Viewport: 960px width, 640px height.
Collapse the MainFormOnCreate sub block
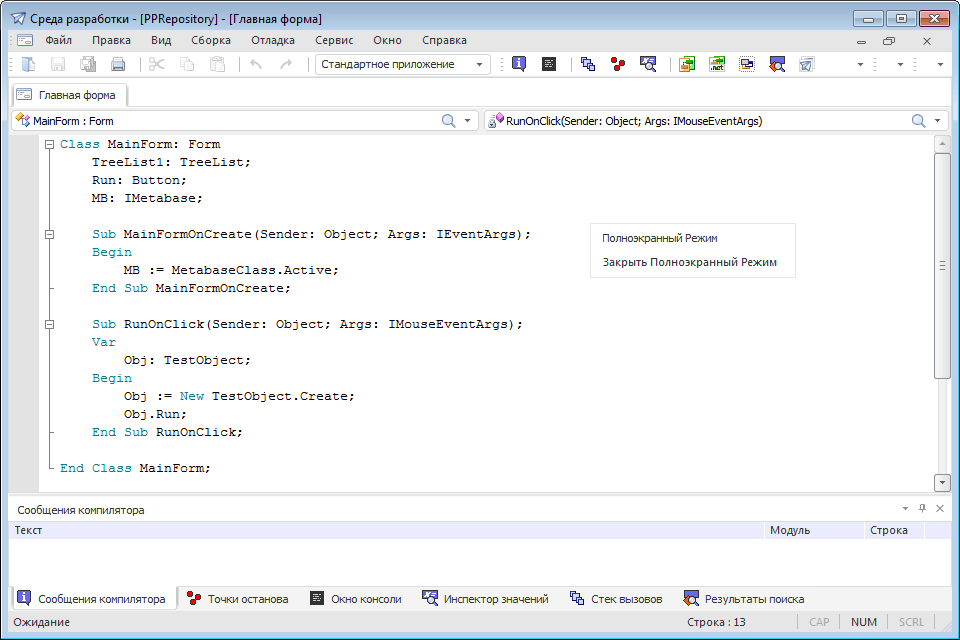[x=49, y=234]
